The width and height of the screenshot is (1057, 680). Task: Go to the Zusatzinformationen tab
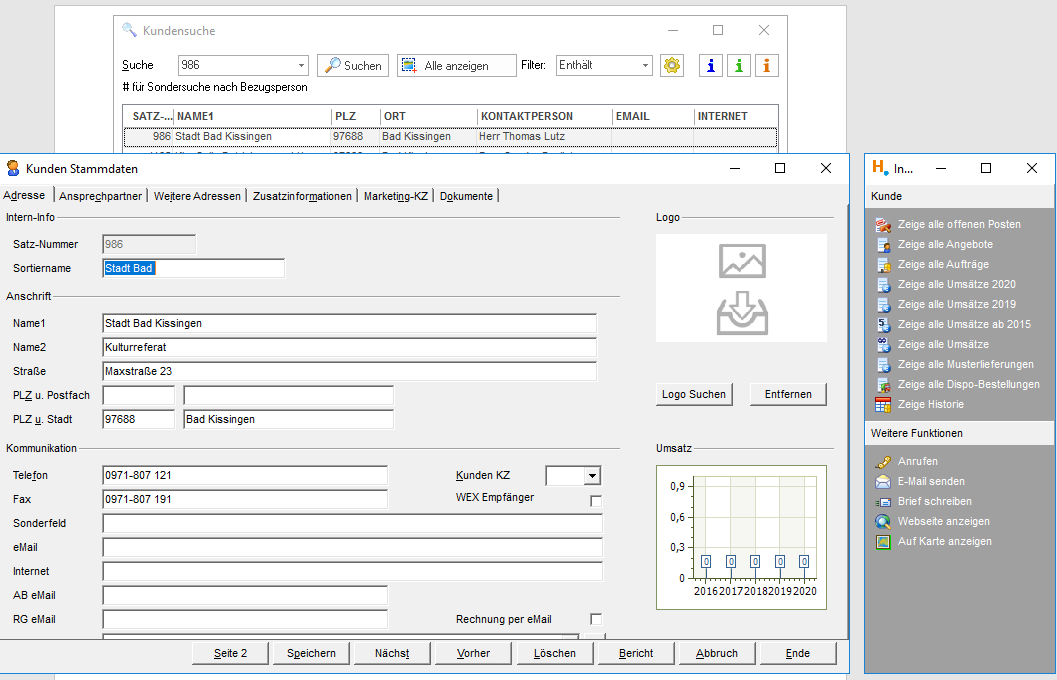[x=302, y=196]
